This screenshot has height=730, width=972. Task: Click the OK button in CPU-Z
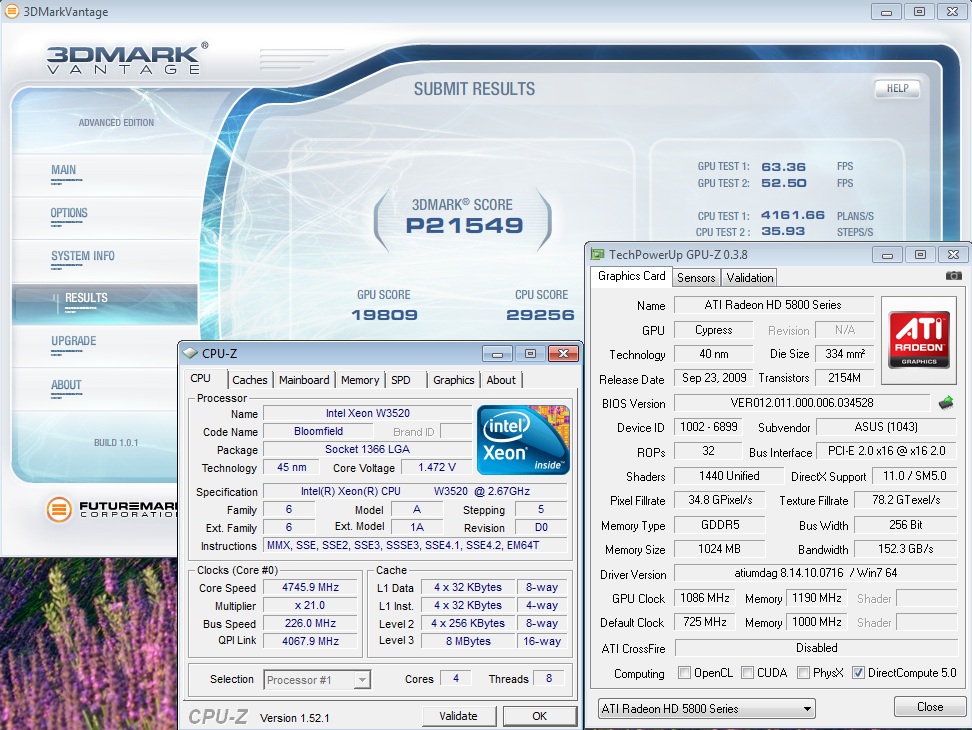pyautogui.click(x=539, y=716)
